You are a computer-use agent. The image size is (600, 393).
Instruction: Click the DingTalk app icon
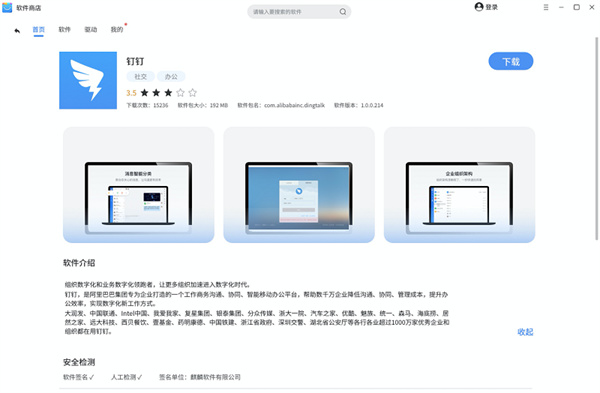coord(88,80)
